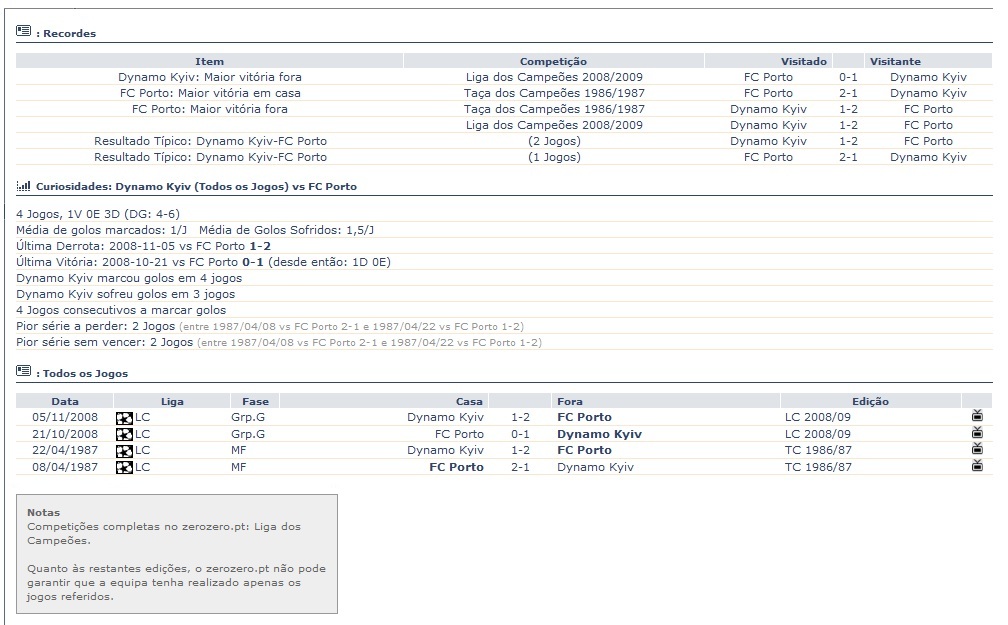
Task: Click the LC league logo for 08/04/1987
Action: point(124,468)
